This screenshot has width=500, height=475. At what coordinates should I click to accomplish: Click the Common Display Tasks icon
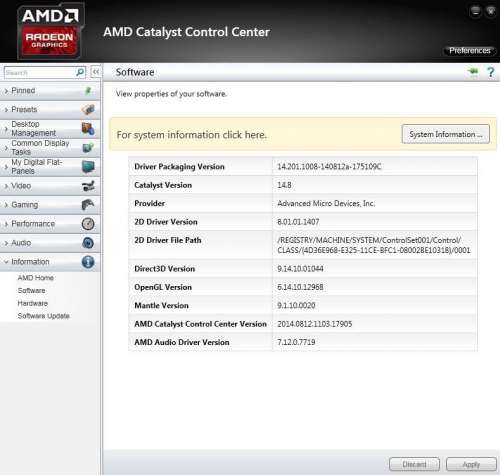[88, 147]
